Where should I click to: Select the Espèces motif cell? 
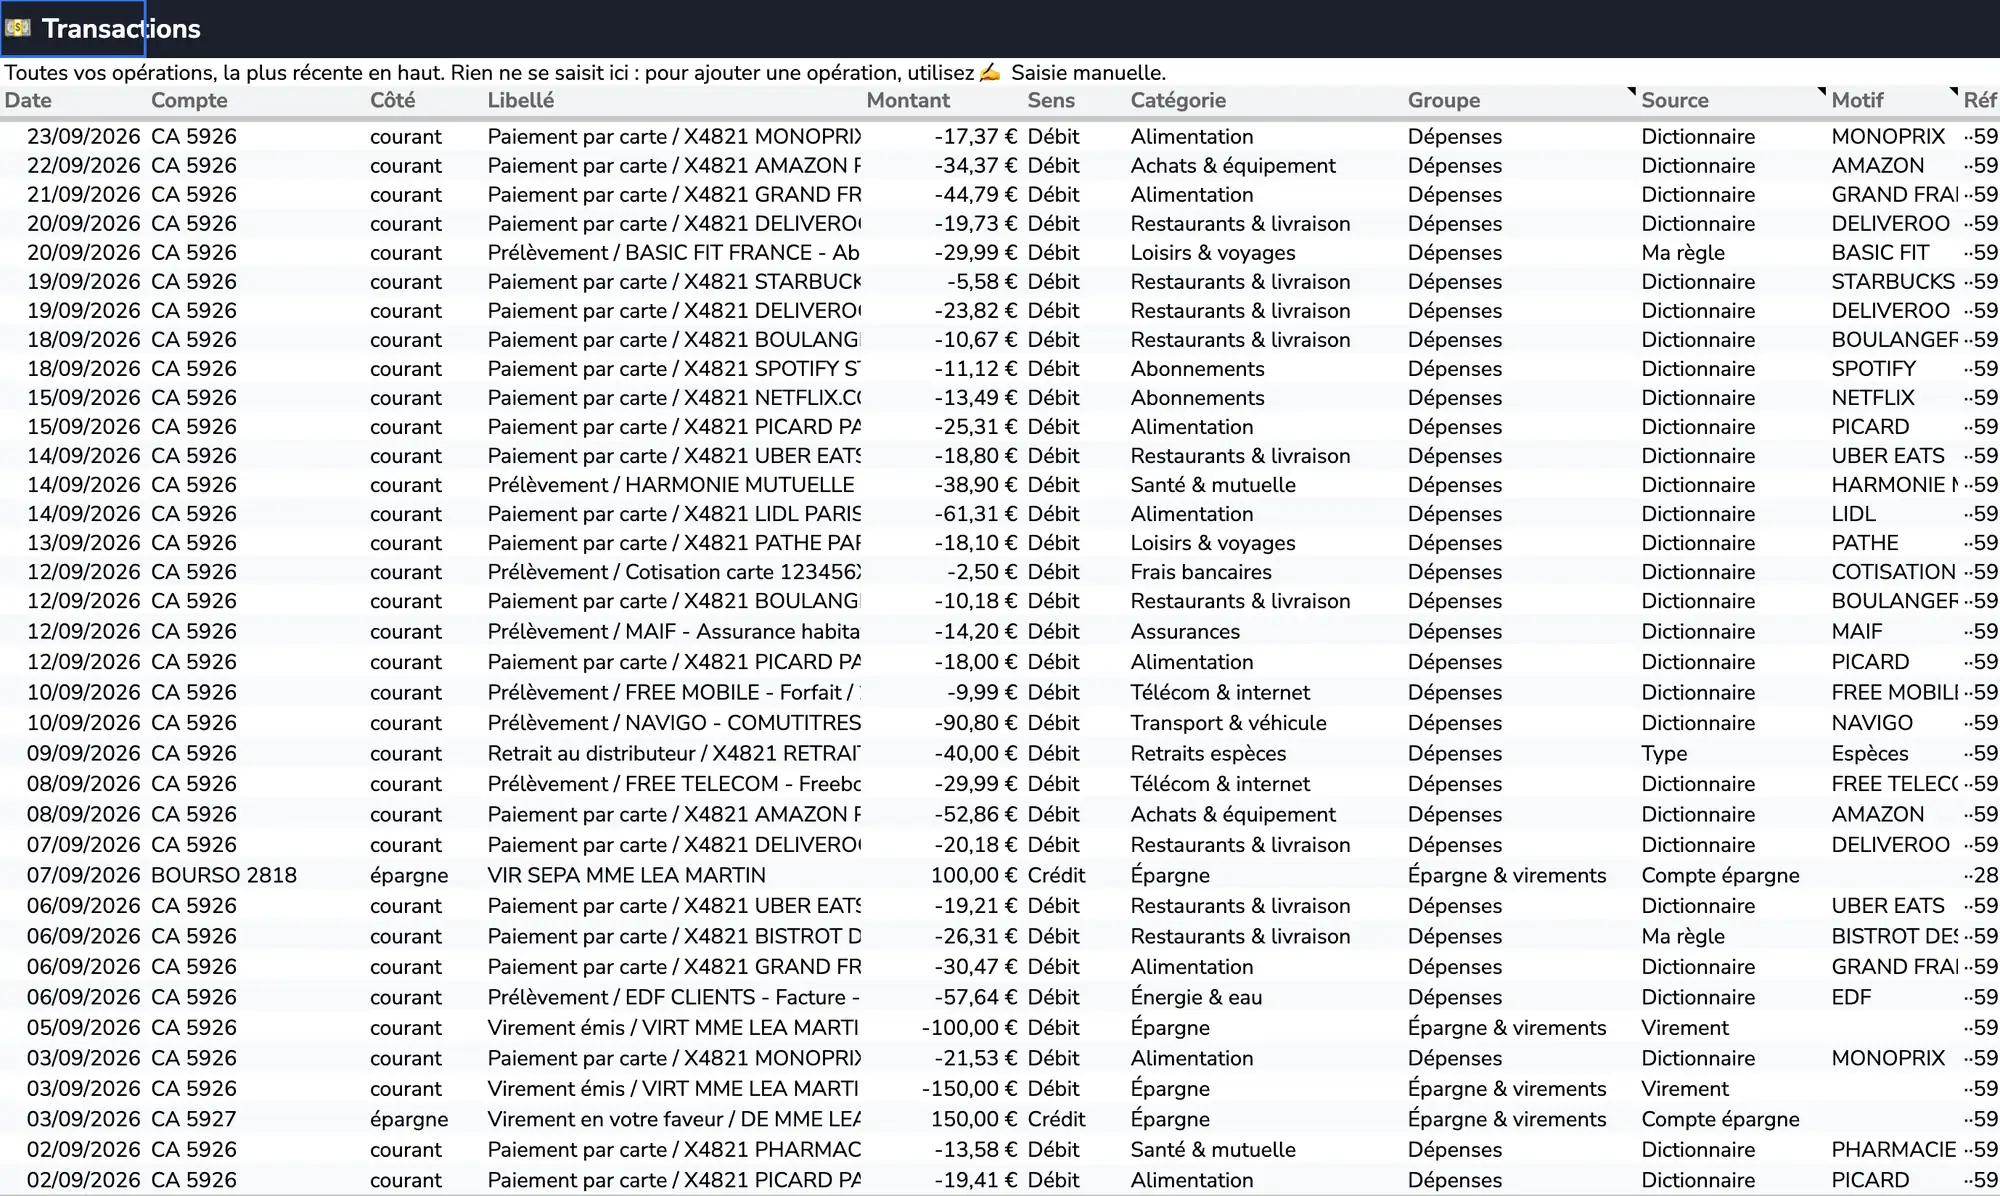[x=1870, y=753]
